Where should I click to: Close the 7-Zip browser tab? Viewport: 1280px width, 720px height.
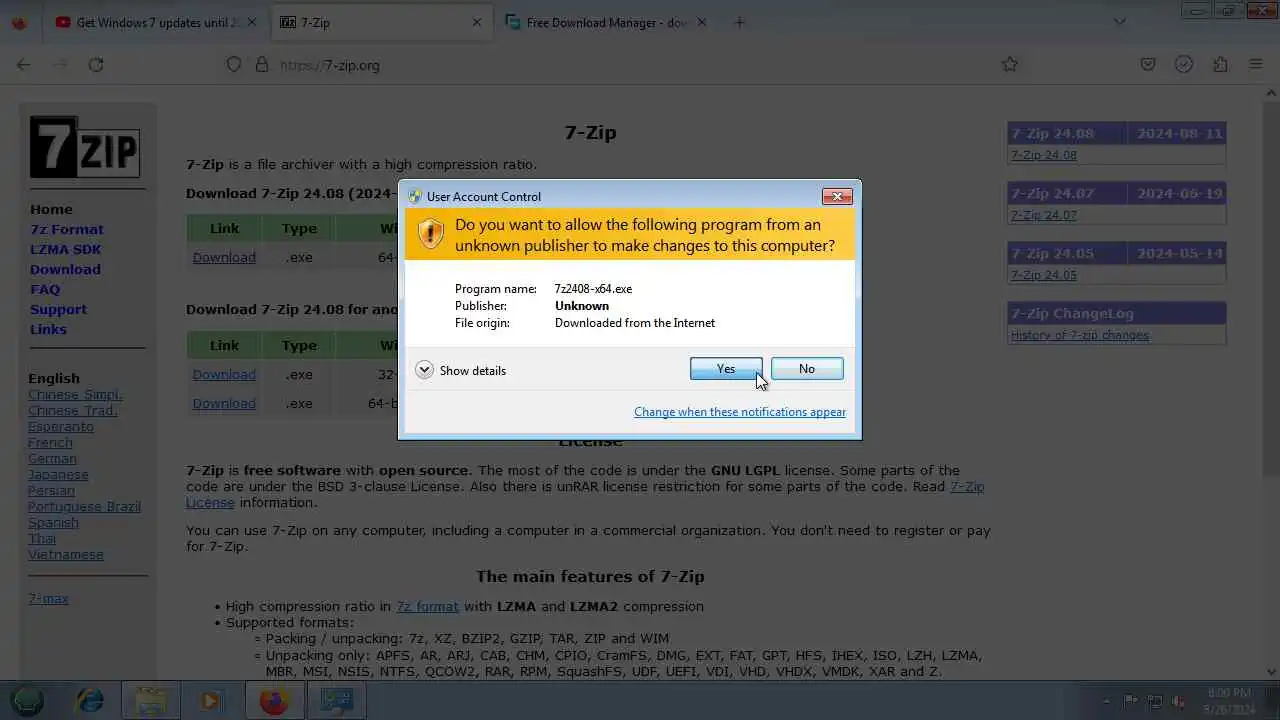click(477, 22)
